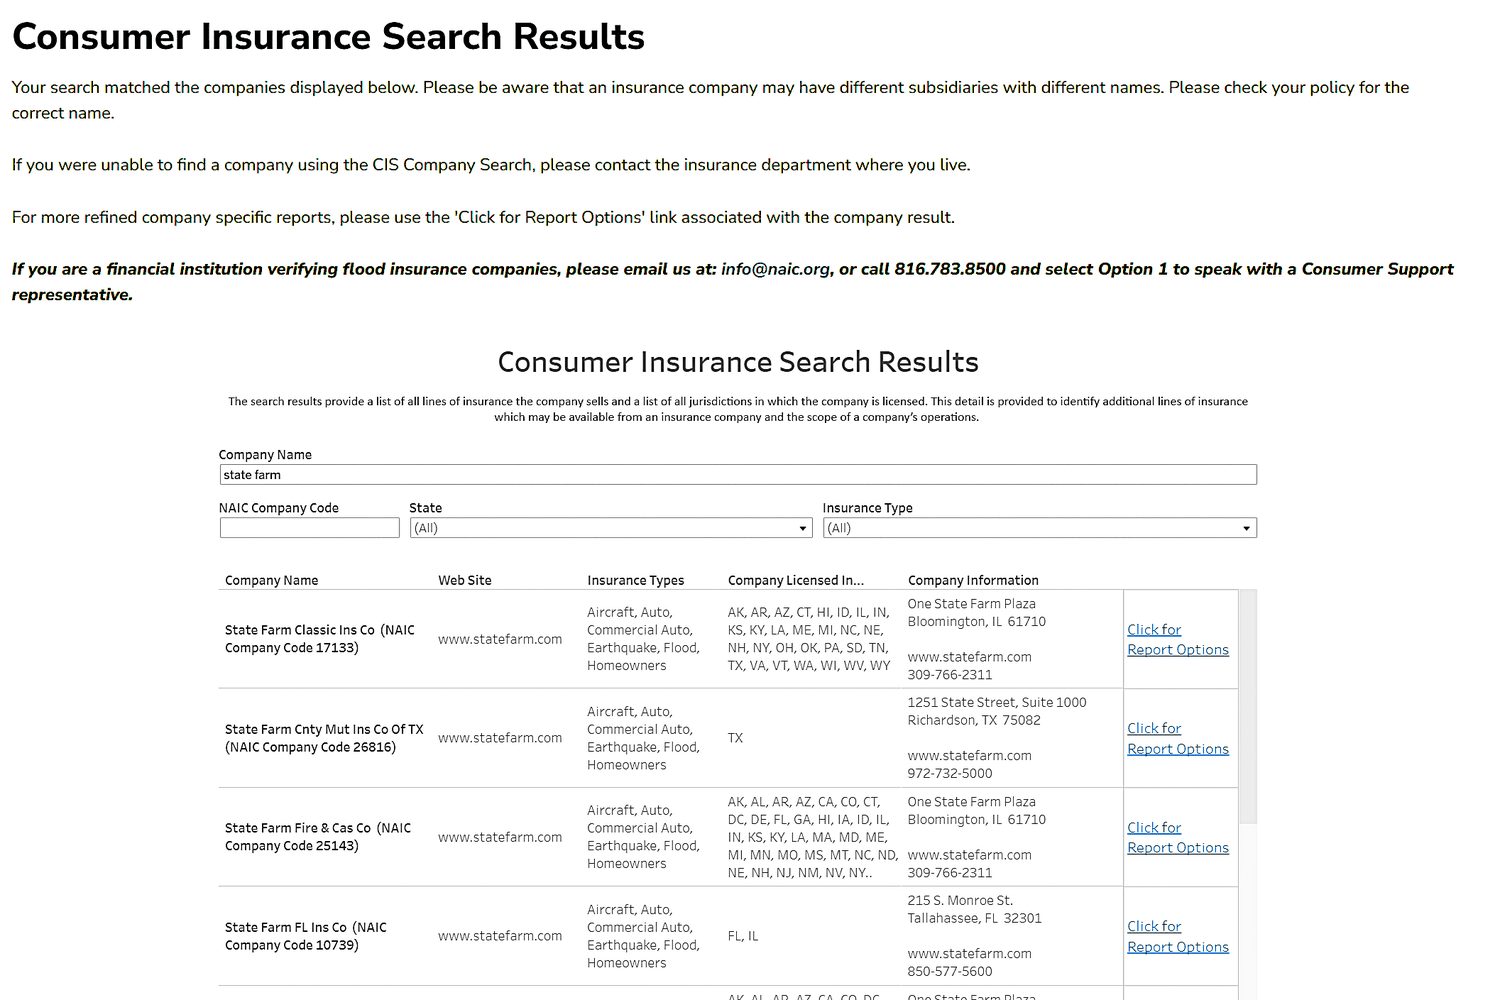Click State Farm Fire & Cas Co name cell

coord(318,837)
